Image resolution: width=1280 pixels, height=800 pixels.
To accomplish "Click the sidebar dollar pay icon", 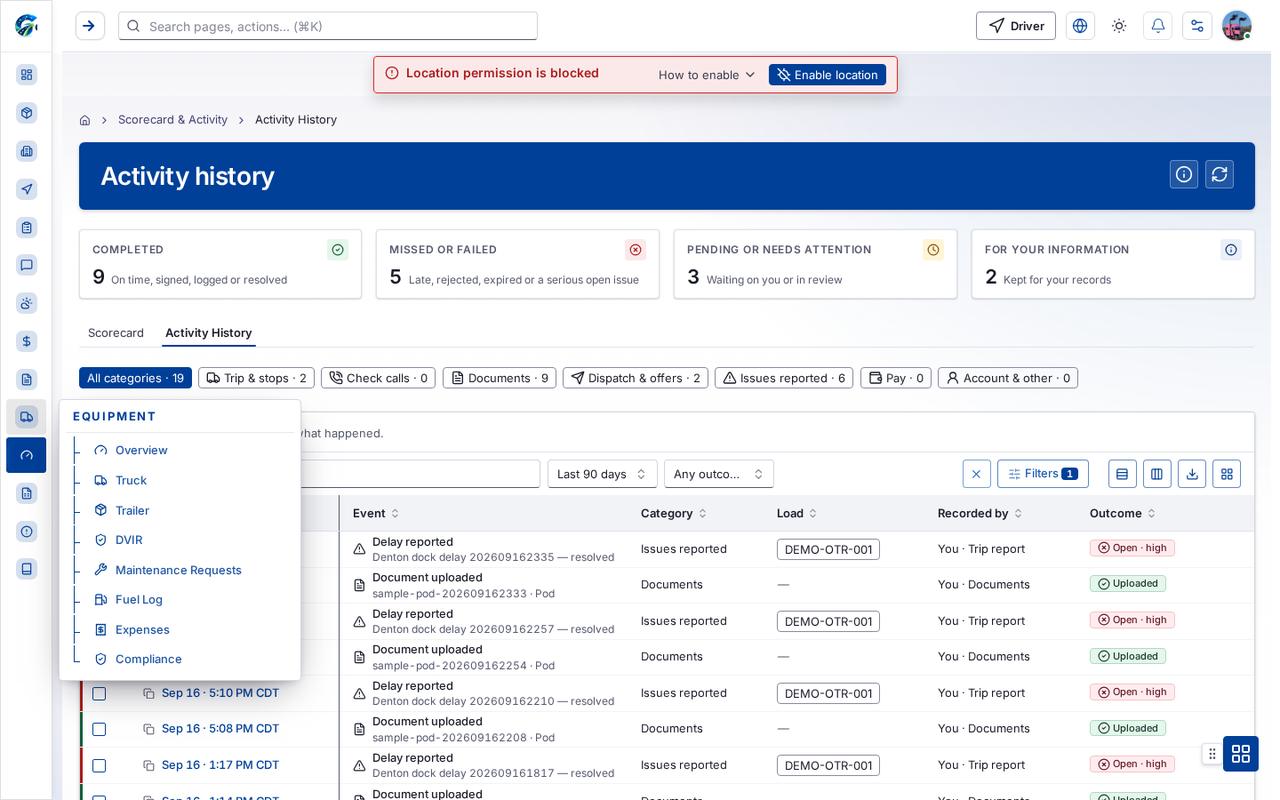I will coord(27,341).
